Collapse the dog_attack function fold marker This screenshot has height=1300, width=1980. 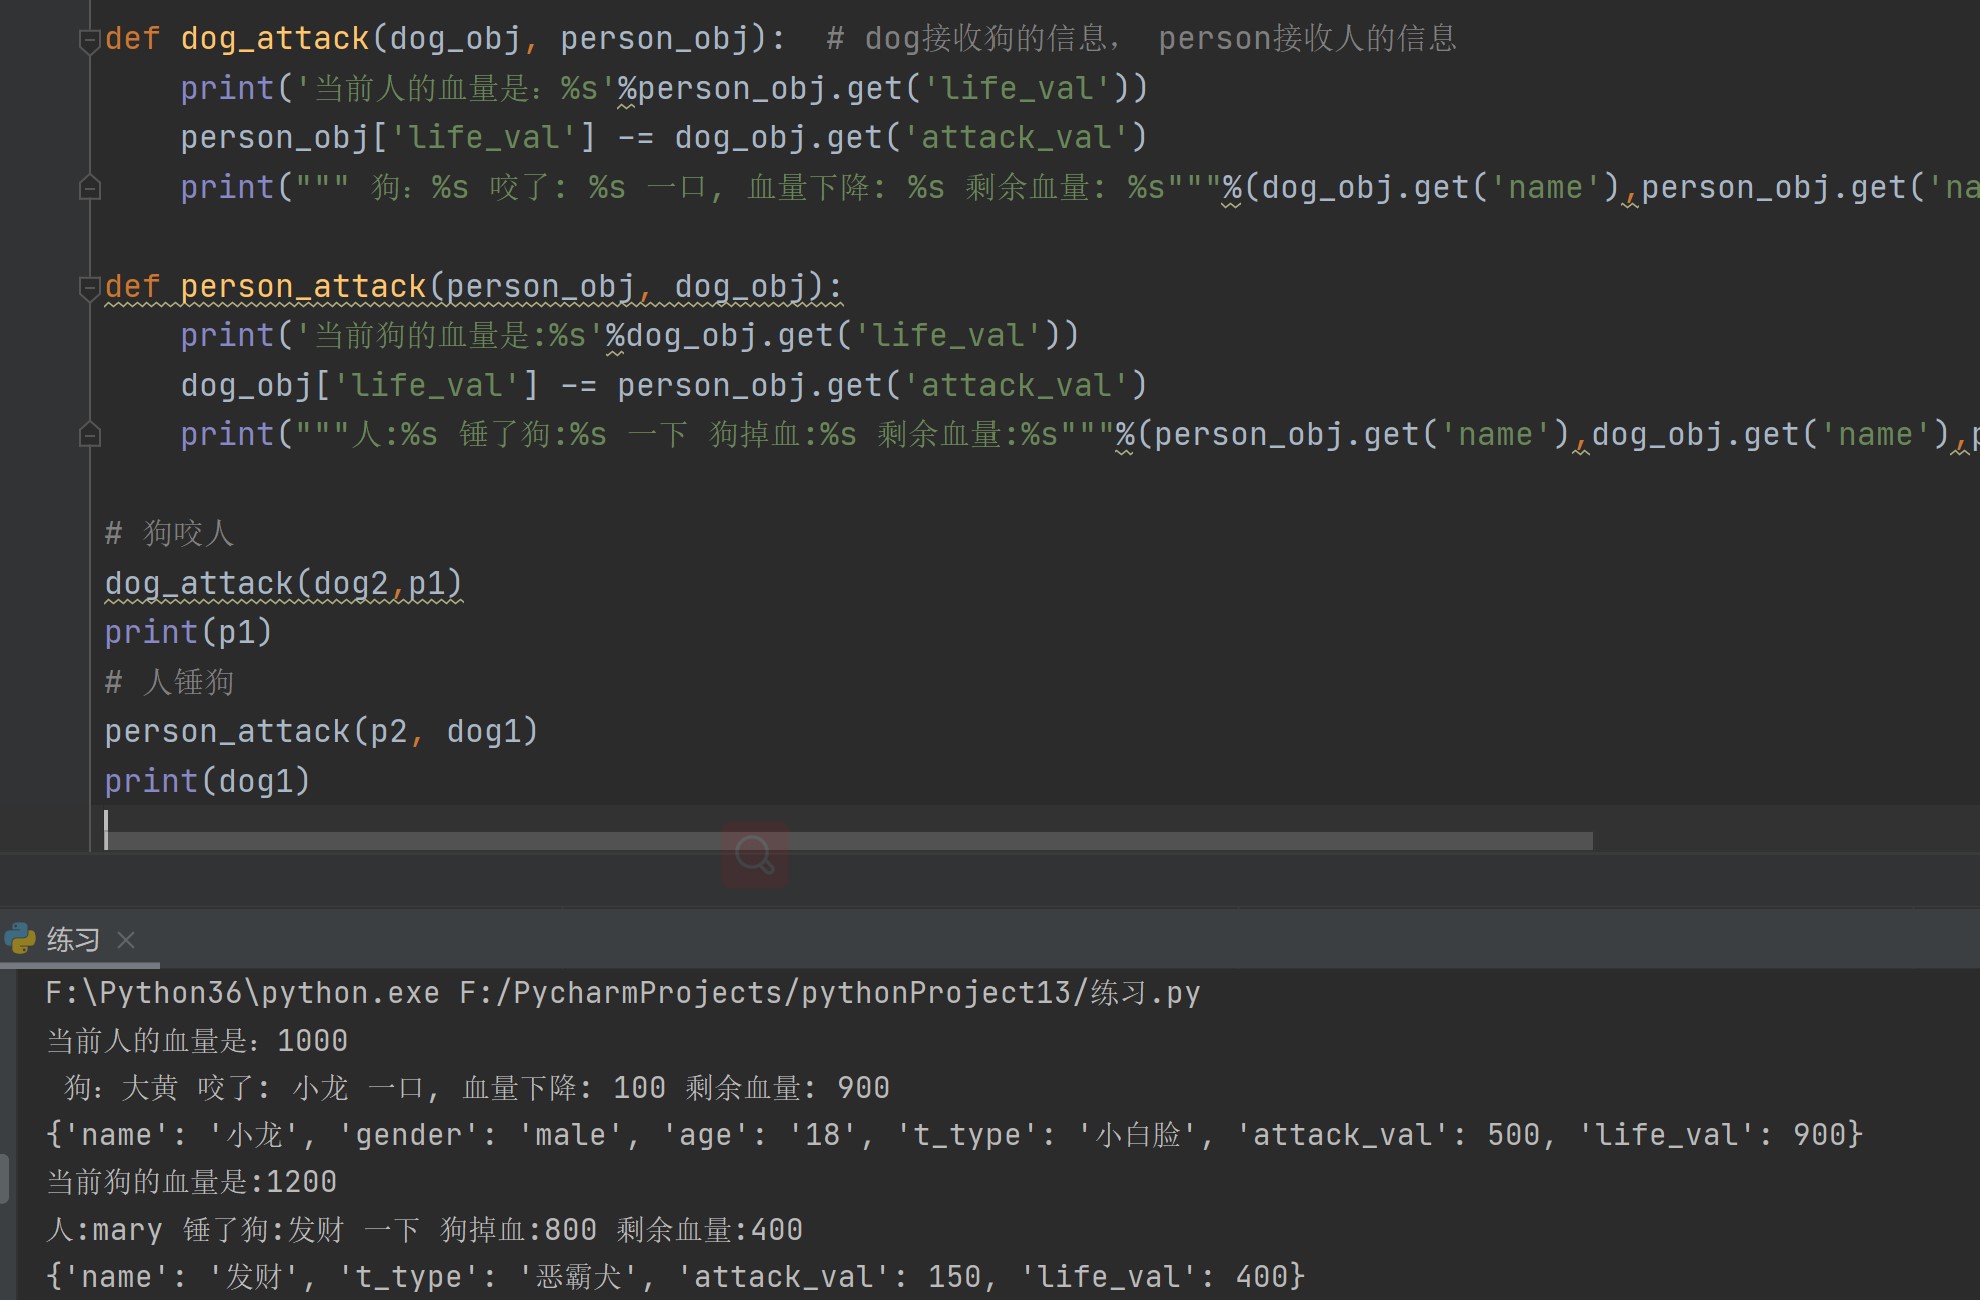tap(89, 41)
